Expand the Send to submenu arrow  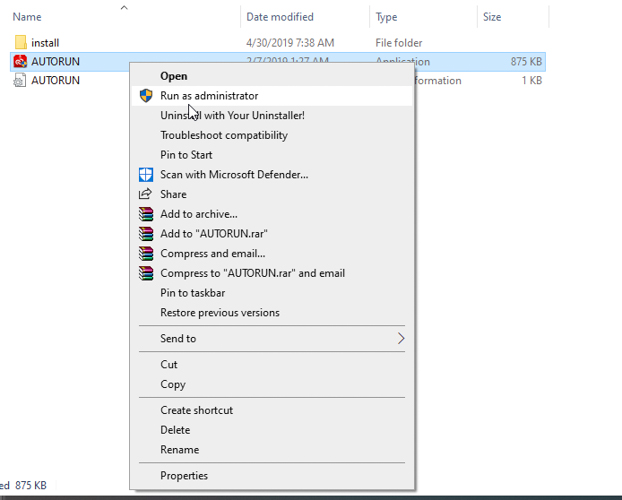point(401,339)
